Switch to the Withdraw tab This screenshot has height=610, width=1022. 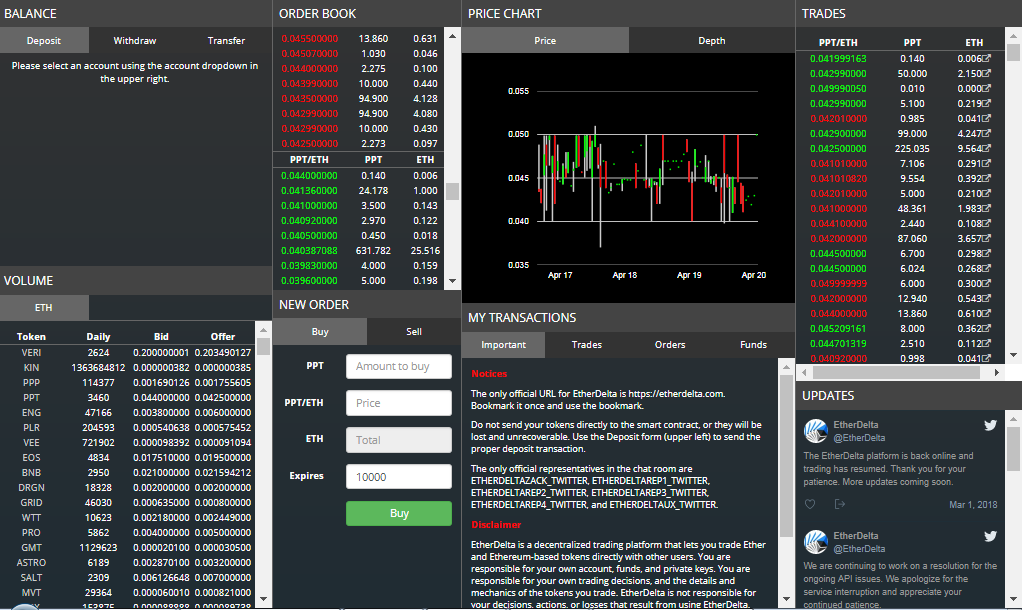[134, 40]
